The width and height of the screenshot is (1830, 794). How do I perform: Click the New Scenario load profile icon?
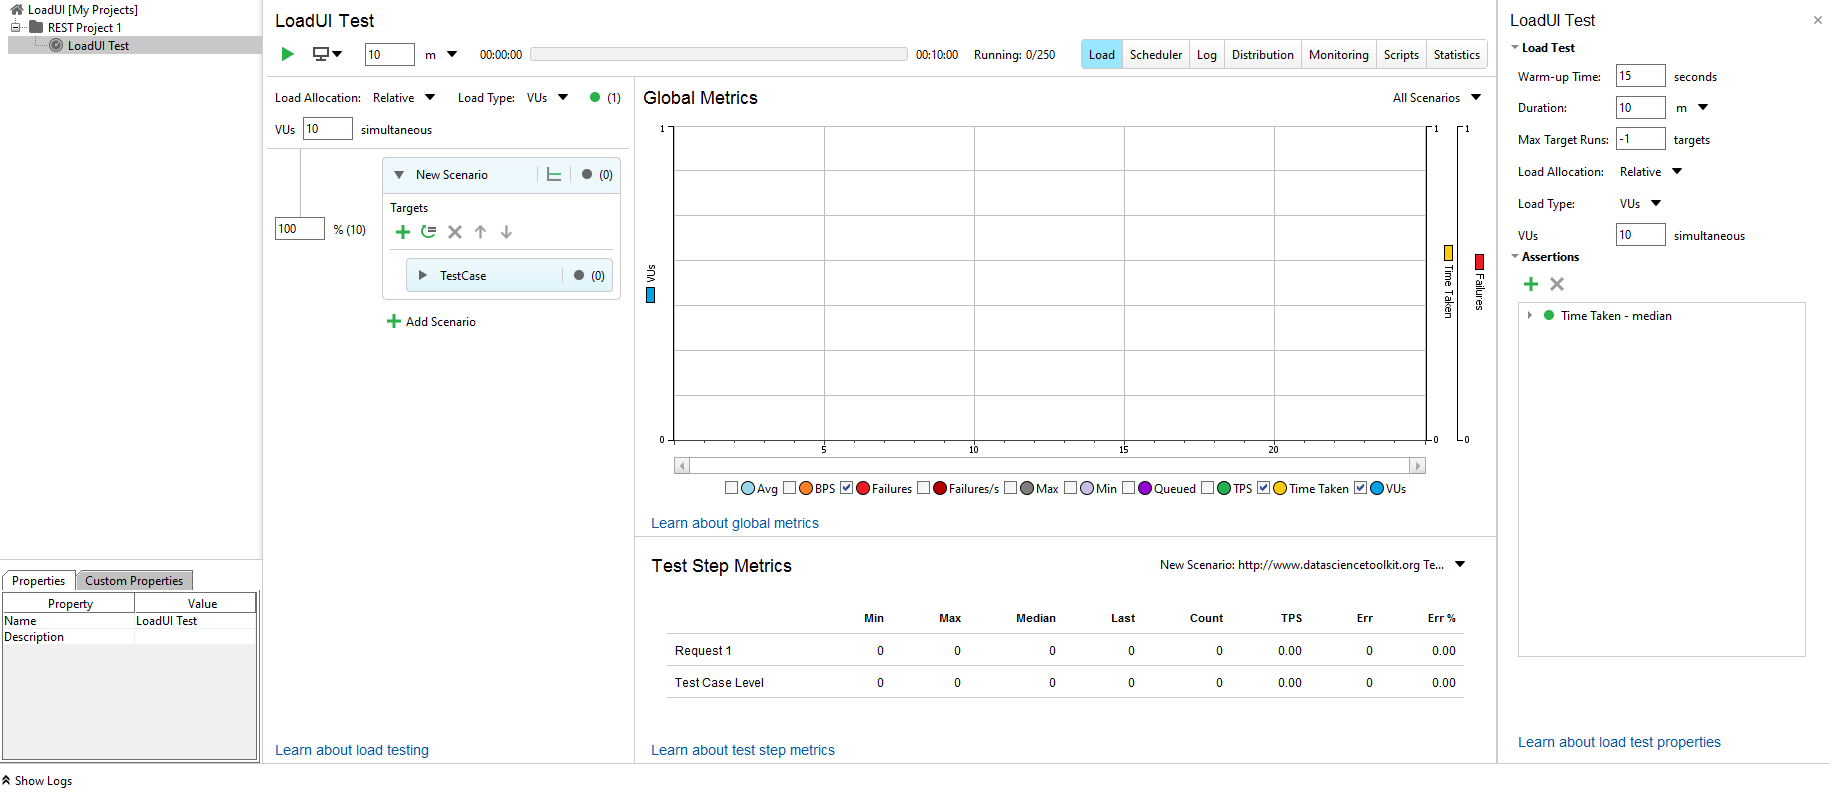pyautogui.click(x=554, y=175)
